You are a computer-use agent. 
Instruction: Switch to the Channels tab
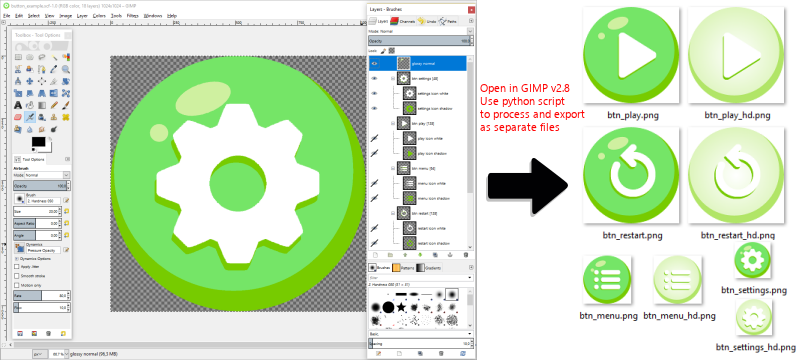pos(407,21)
